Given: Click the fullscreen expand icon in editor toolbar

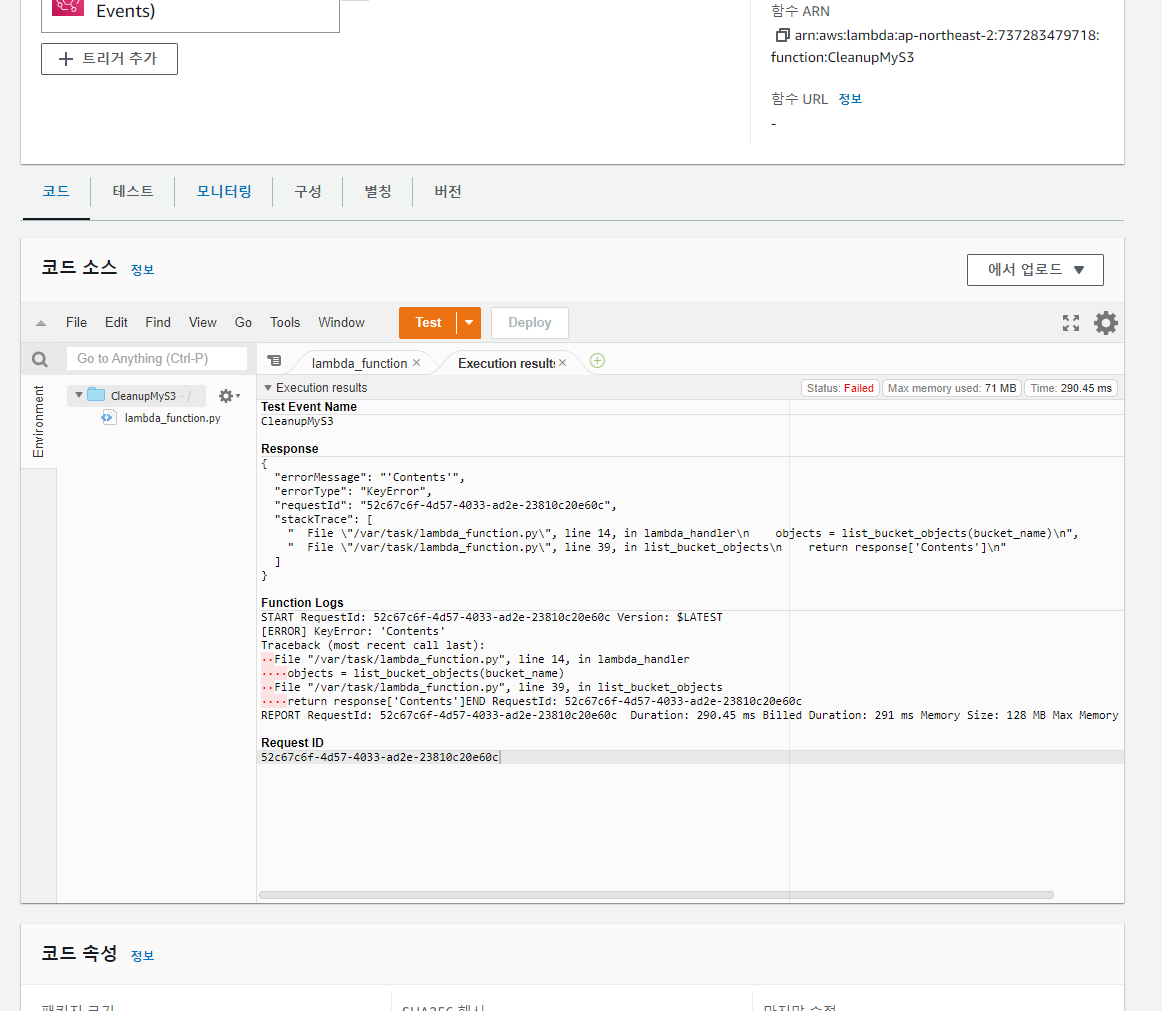Looking at the screenshot, I should point(1070,323).
